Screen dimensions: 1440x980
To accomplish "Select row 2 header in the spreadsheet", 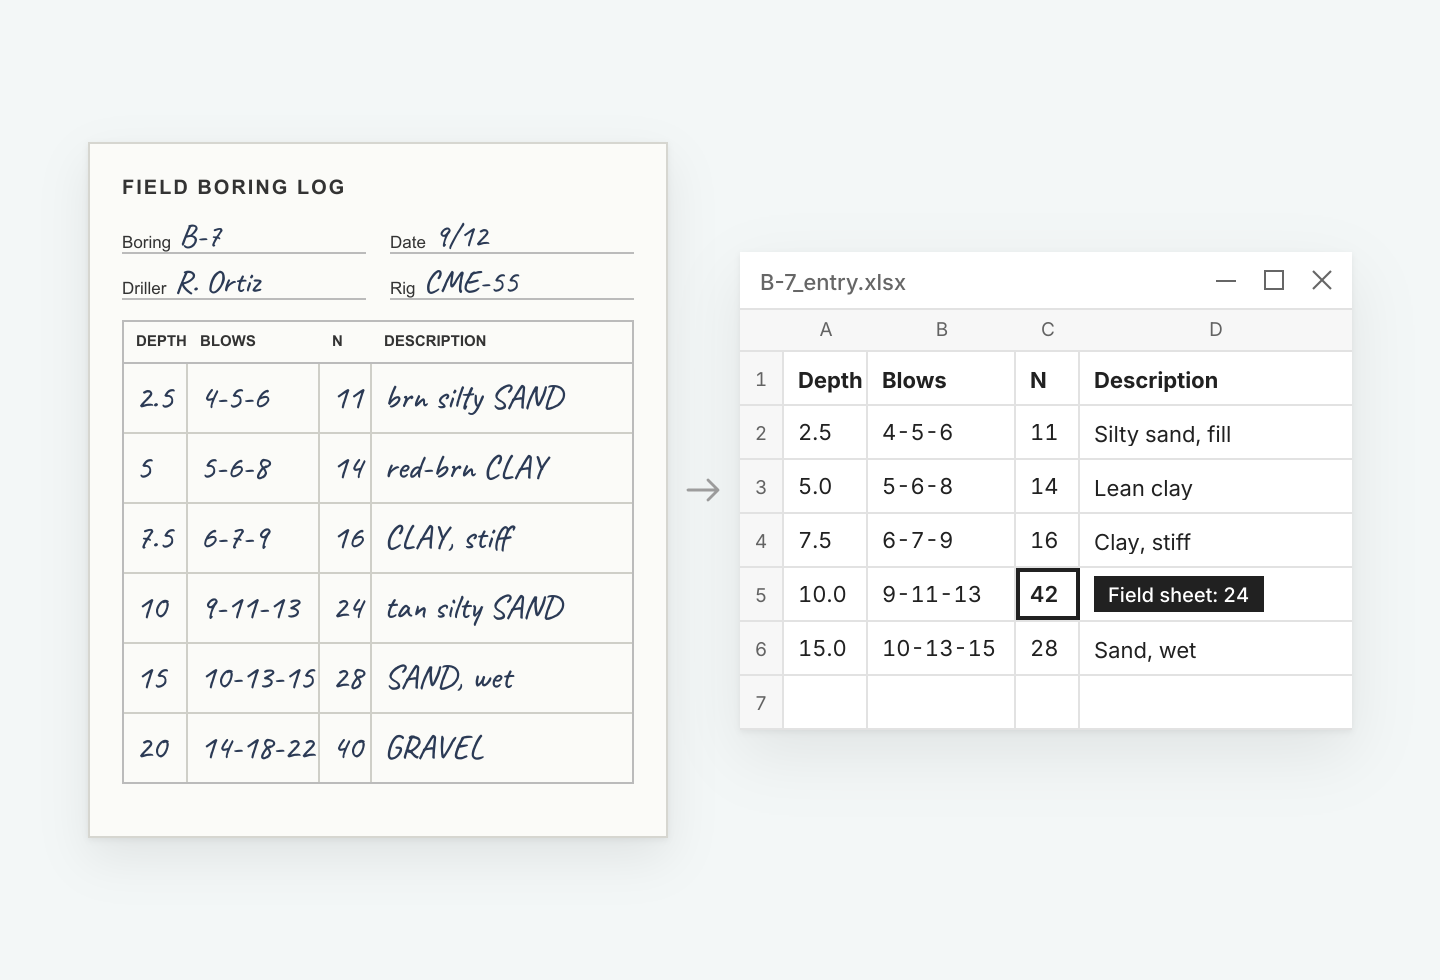I will pyautogui.click(x=761, y=433).
